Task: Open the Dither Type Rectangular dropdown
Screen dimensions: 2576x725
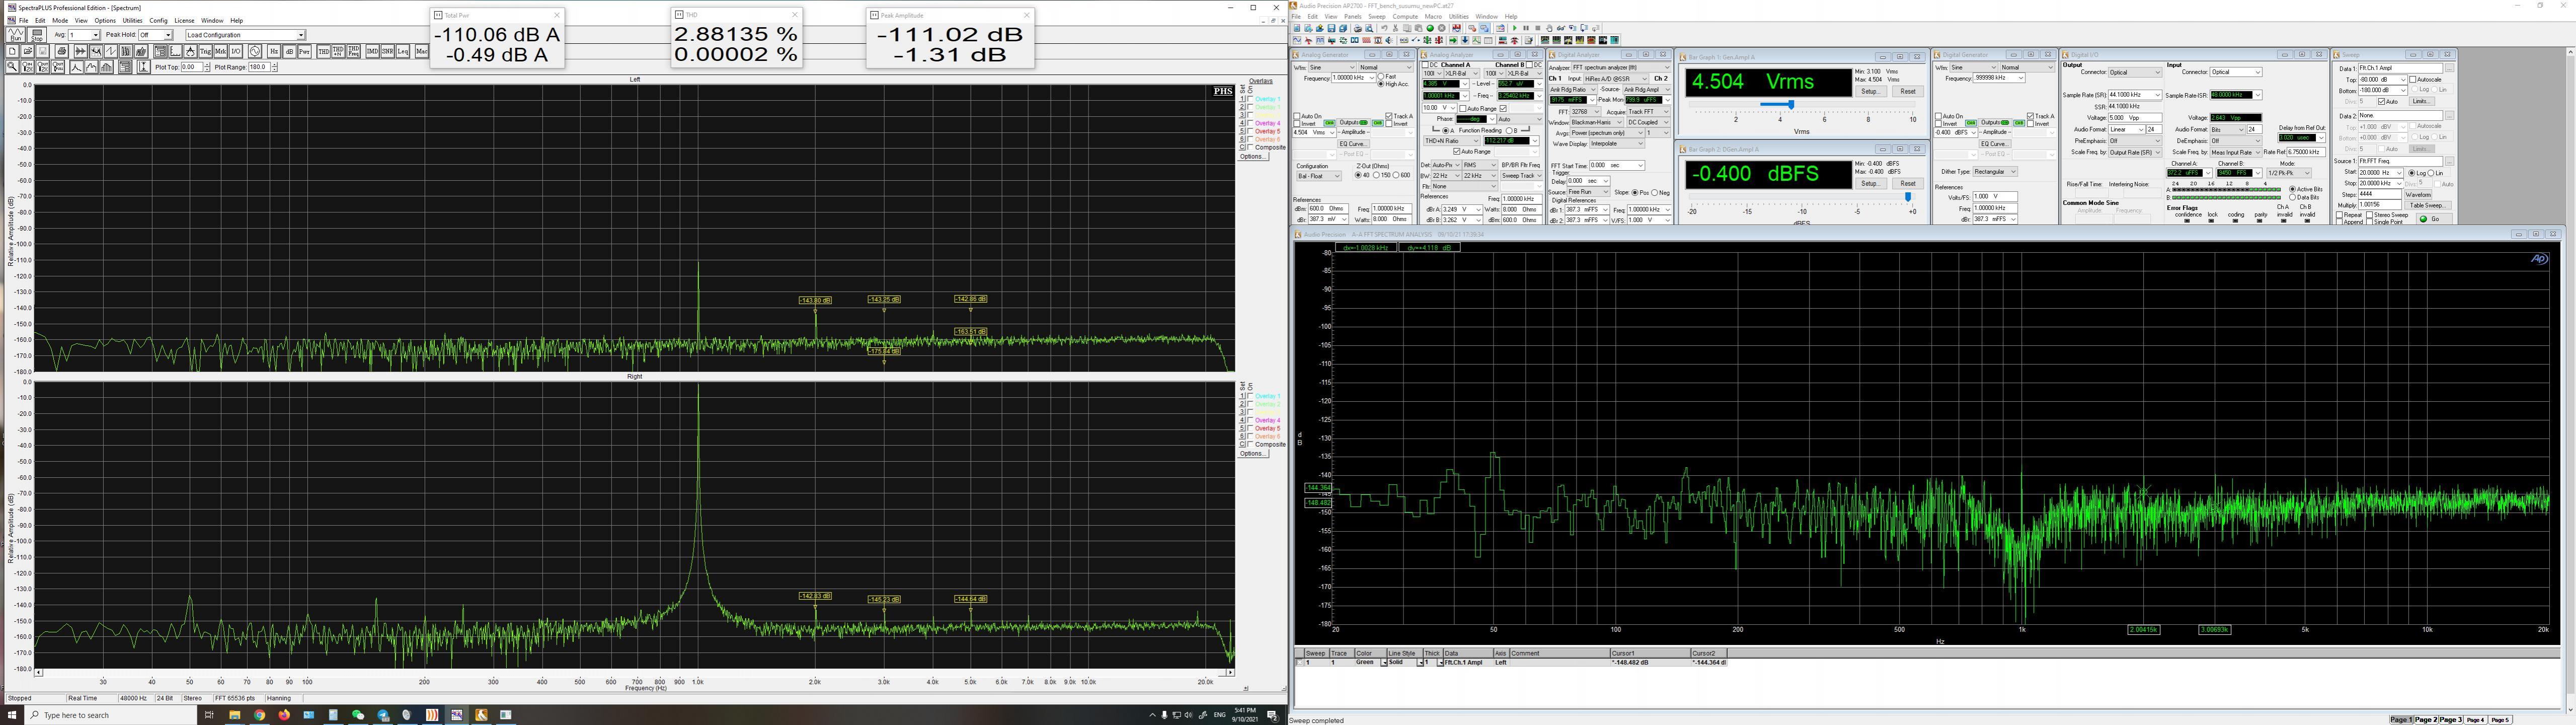Action: [x=1995, y=172]
